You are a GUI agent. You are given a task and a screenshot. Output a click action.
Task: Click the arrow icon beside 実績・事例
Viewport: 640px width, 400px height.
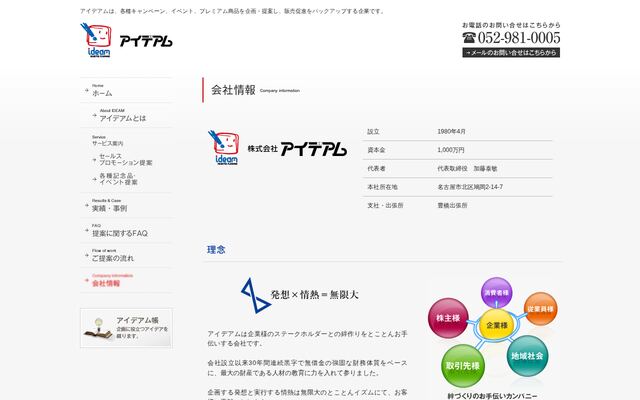pyautogui.click(x=87, y=205)
